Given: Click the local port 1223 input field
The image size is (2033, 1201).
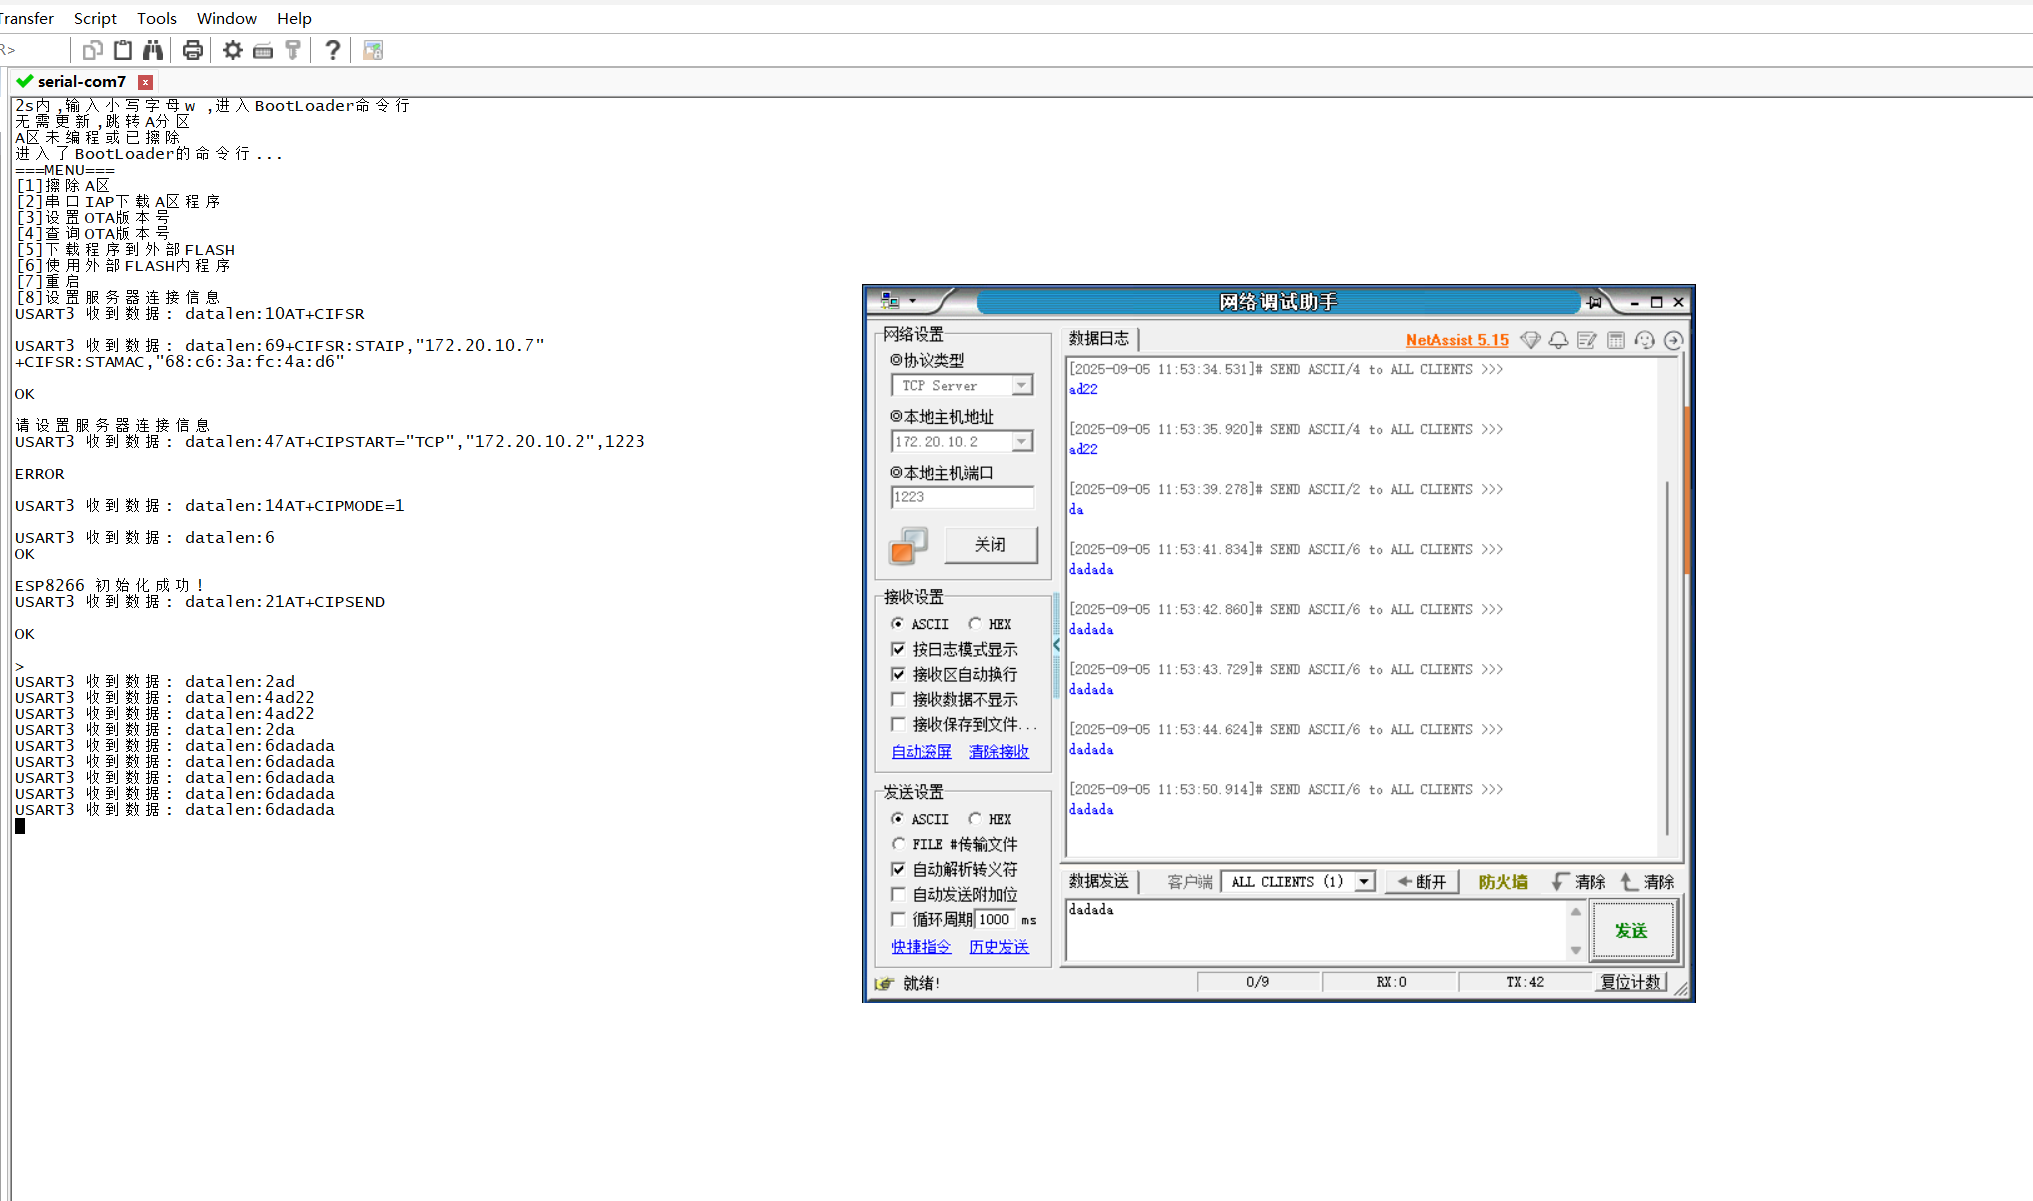Looking at the screenshot, I should pyautogui.click(x=960, y=497).
